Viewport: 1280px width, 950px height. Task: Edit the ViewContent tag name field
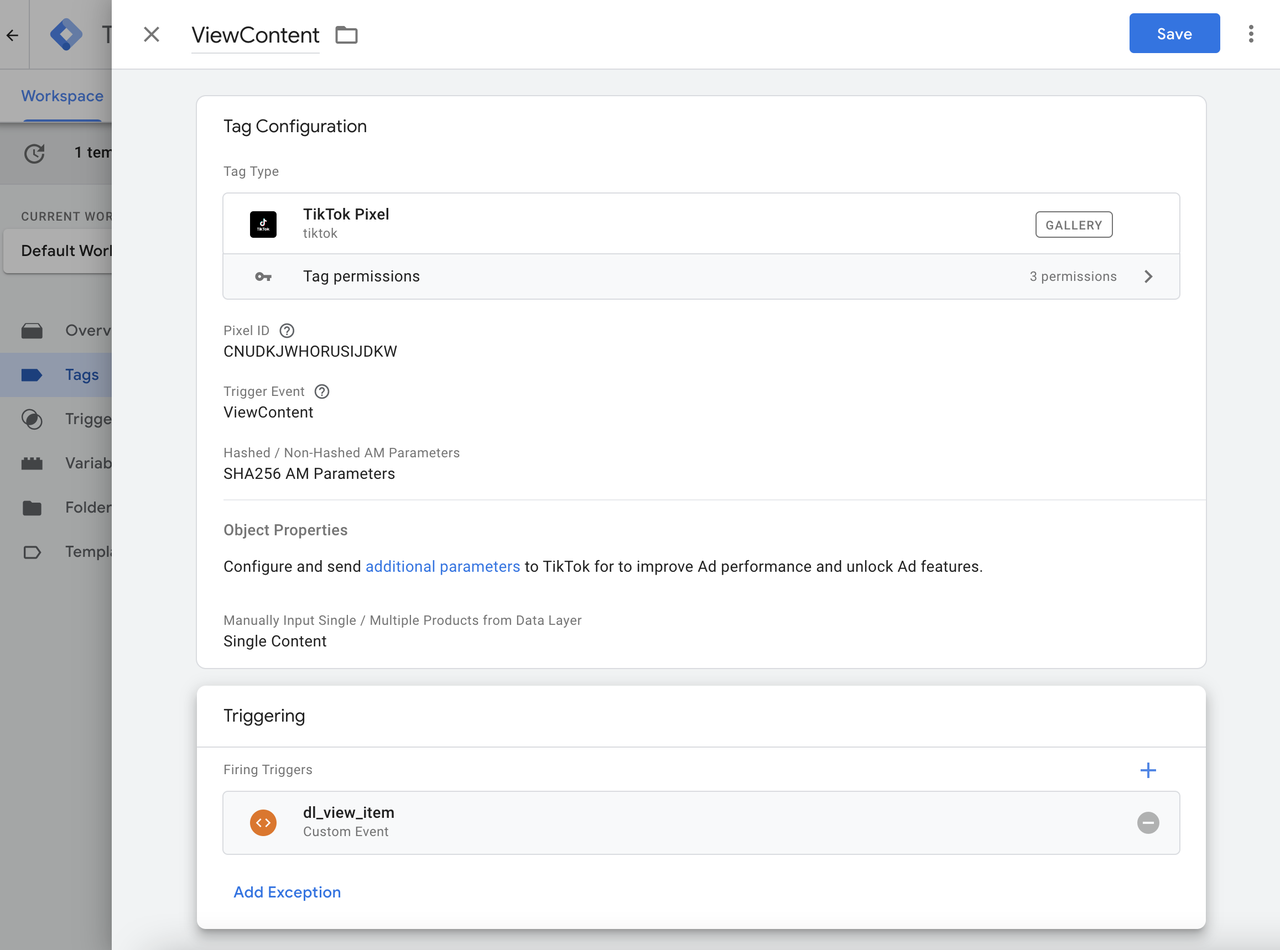click(256, 35)
